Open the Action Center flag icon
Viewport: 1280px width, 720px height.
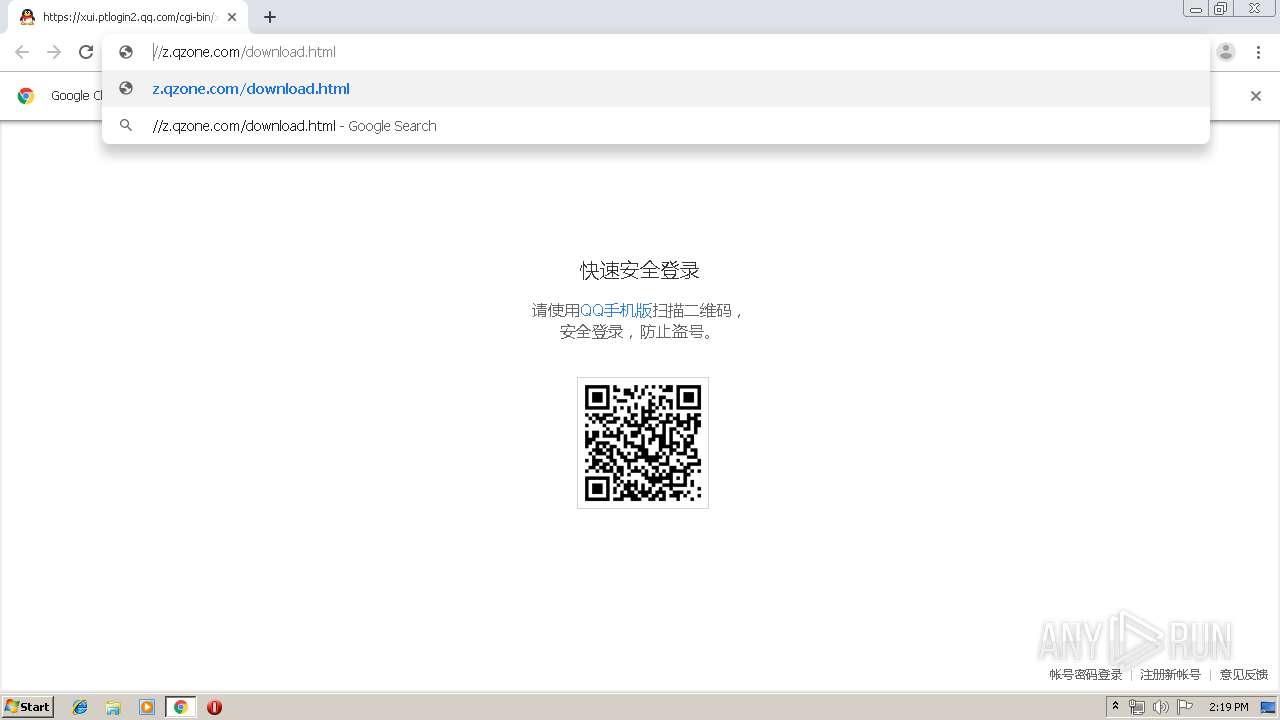(x=1185, y=707)
